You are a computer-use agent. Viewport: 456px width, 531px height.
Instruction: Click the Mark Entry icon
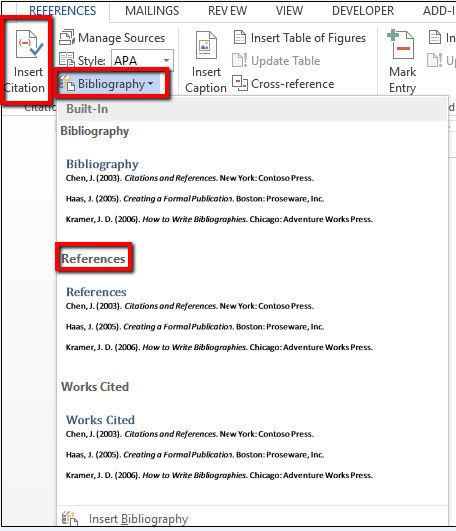(x=401, y=45)
